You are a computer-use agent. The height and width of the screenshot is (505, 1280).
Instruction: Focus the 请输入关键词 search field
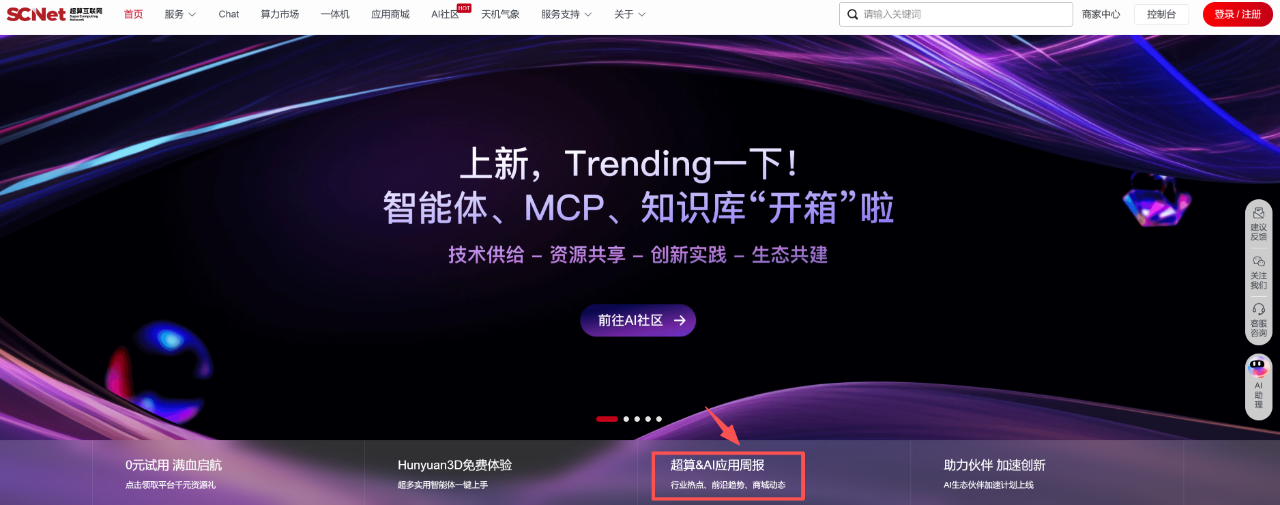point(960,15)
